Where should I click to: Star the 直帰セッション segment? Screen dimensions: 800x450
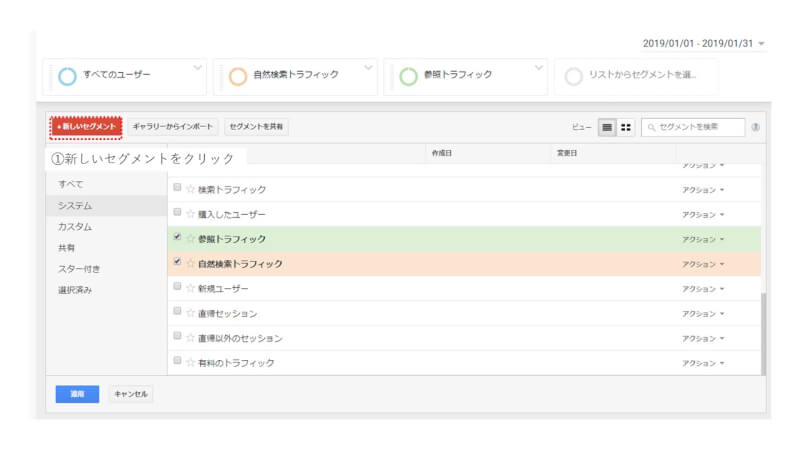190,313
